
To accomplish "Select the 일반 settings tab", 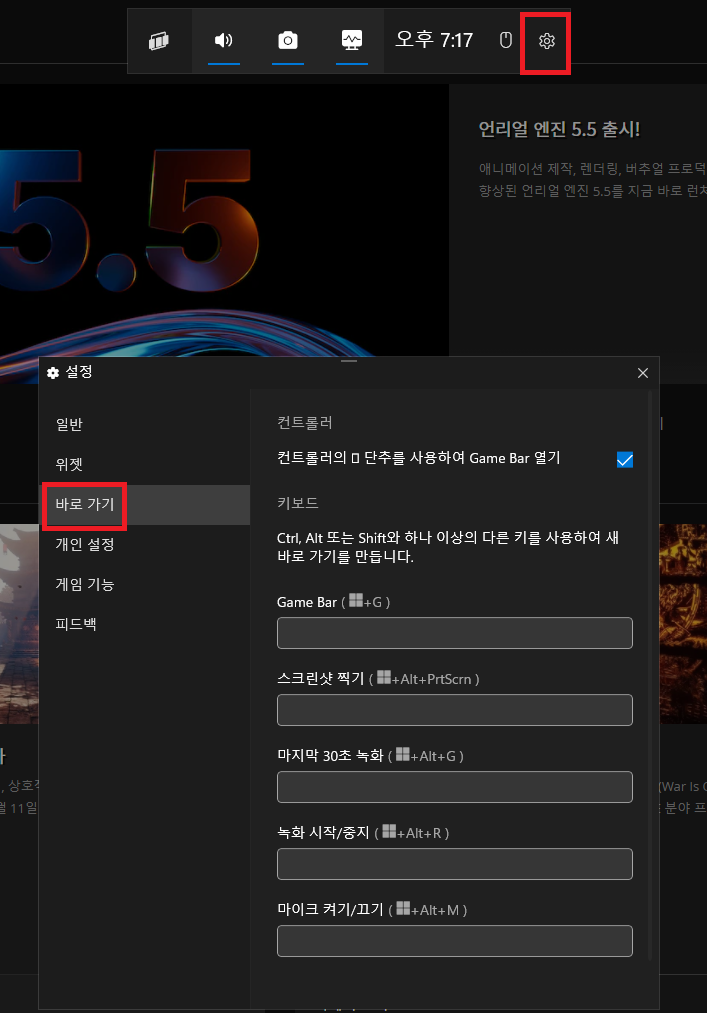I will (x=145, y=424).
